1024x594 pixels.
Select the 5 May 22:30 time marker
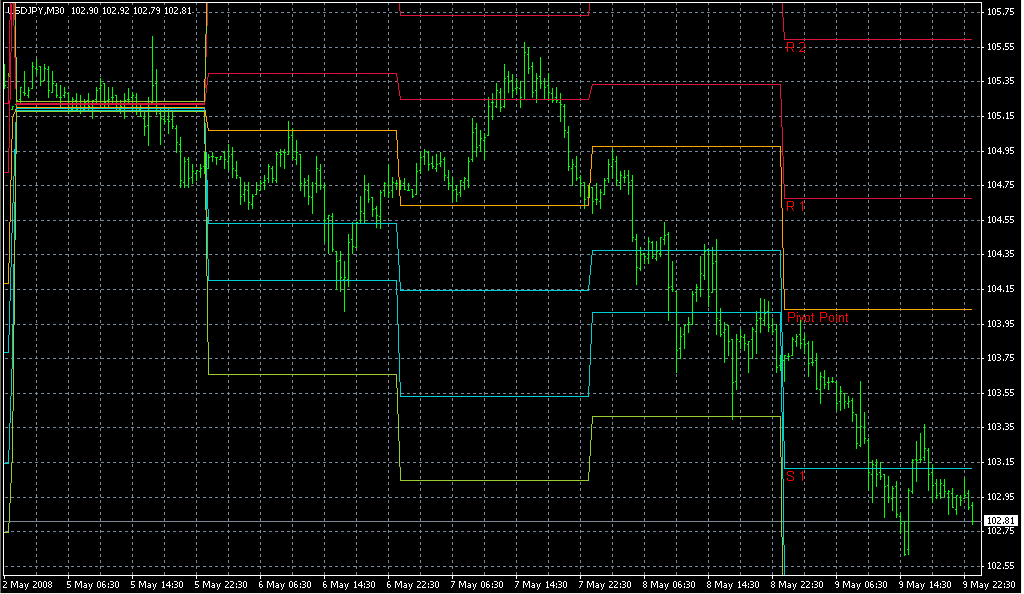click(x=221, y=584)
